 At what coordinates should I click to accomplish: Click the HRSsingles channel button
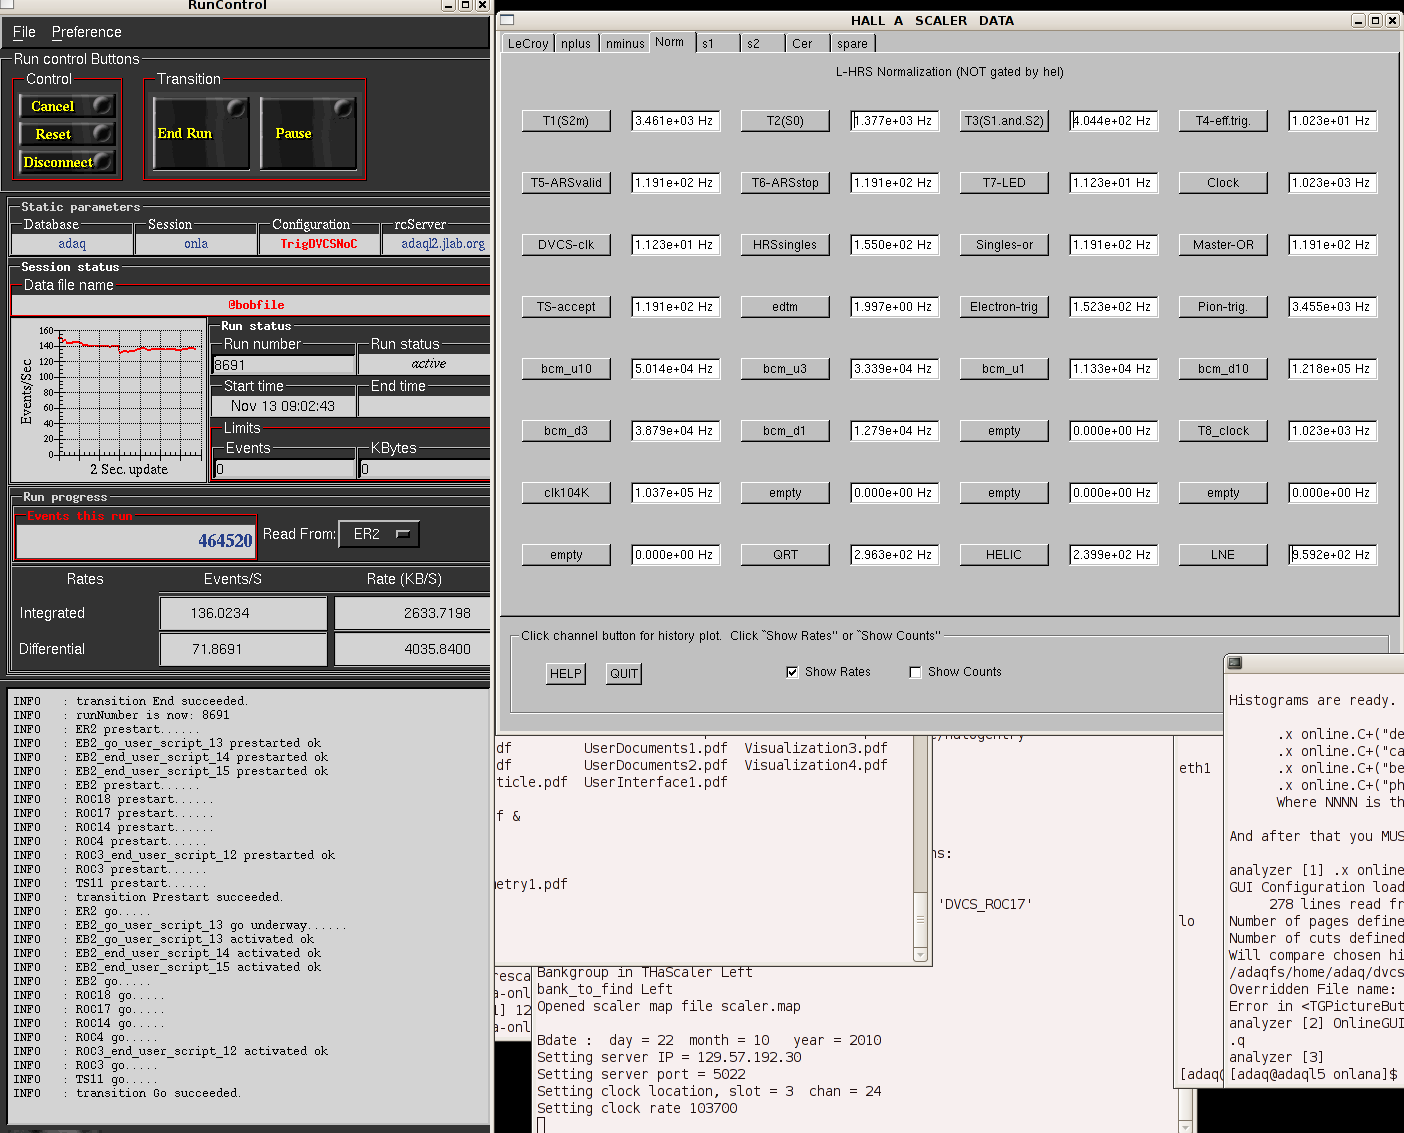[785, 245]
